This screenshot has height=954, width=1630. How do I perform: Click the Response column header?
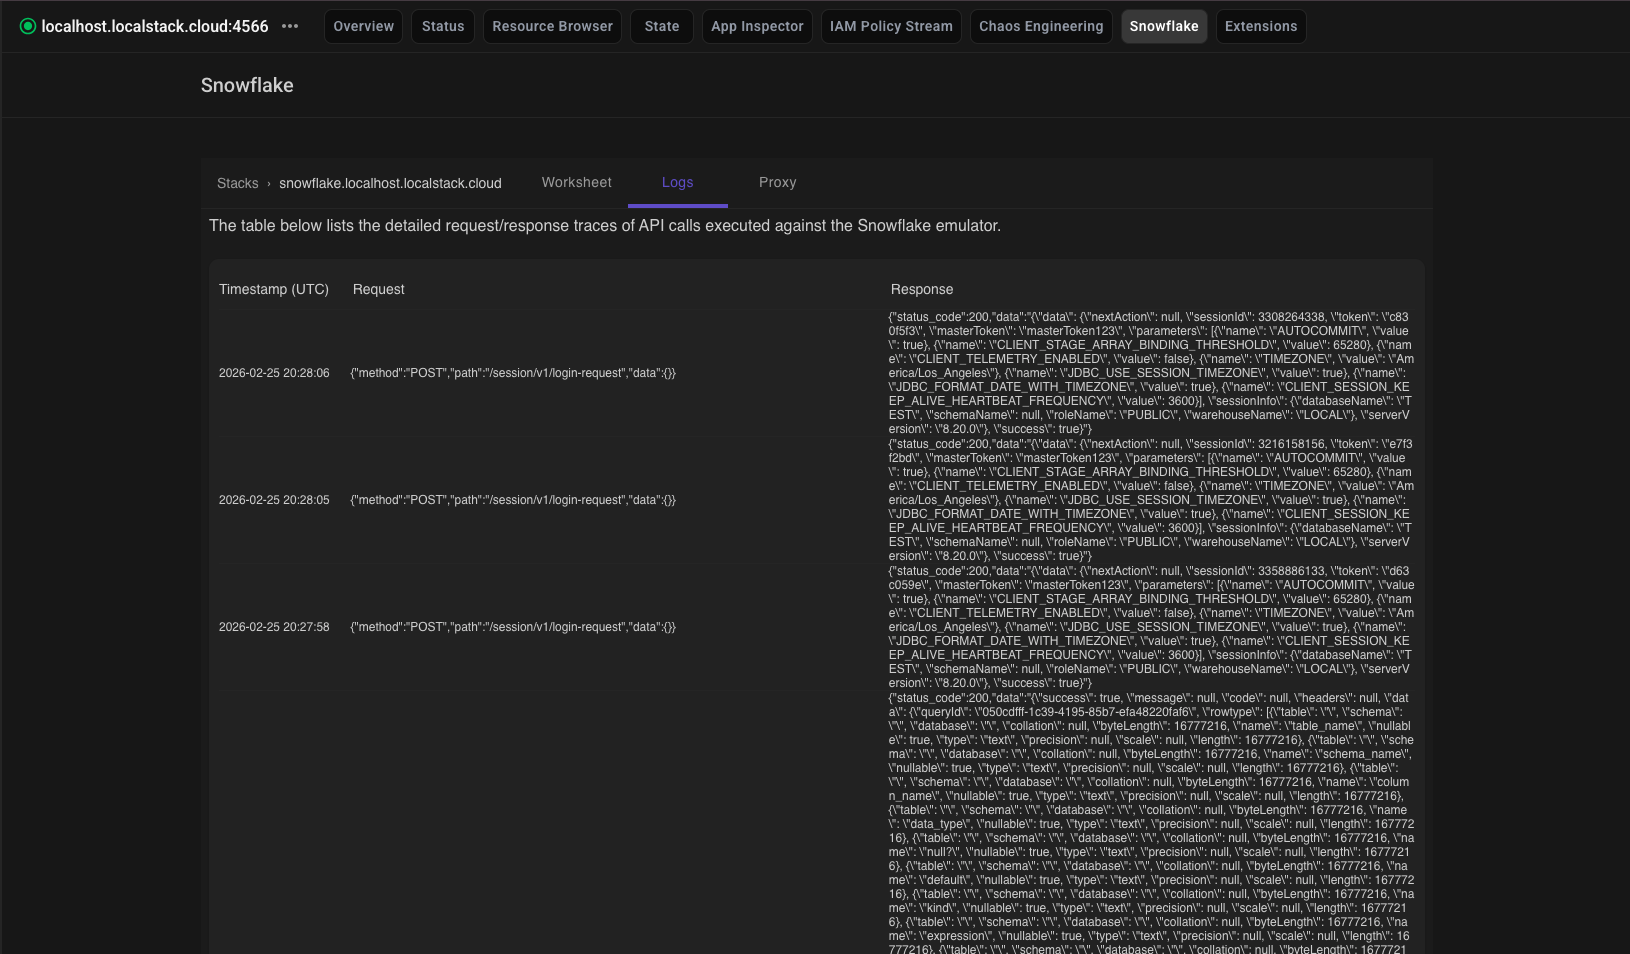pyautogui.click(x=921, y=289)
